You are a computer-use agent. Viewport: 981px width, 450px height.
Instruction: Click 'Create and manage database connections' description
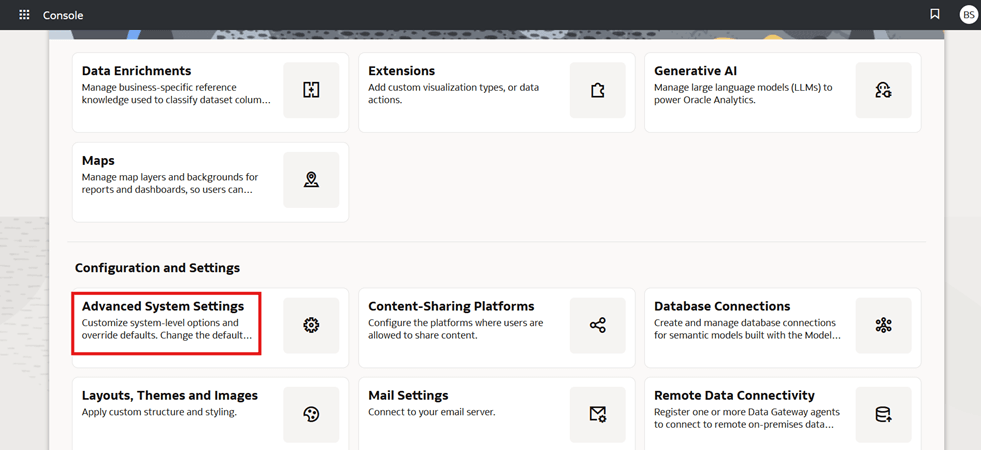pyautogui.click(x=748, y=329)
